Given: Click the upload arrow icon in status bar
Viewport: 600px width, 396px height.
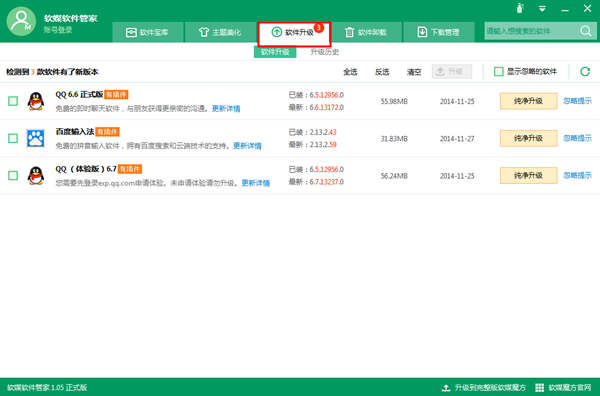Looking at the screenshot, I should 446,388.
